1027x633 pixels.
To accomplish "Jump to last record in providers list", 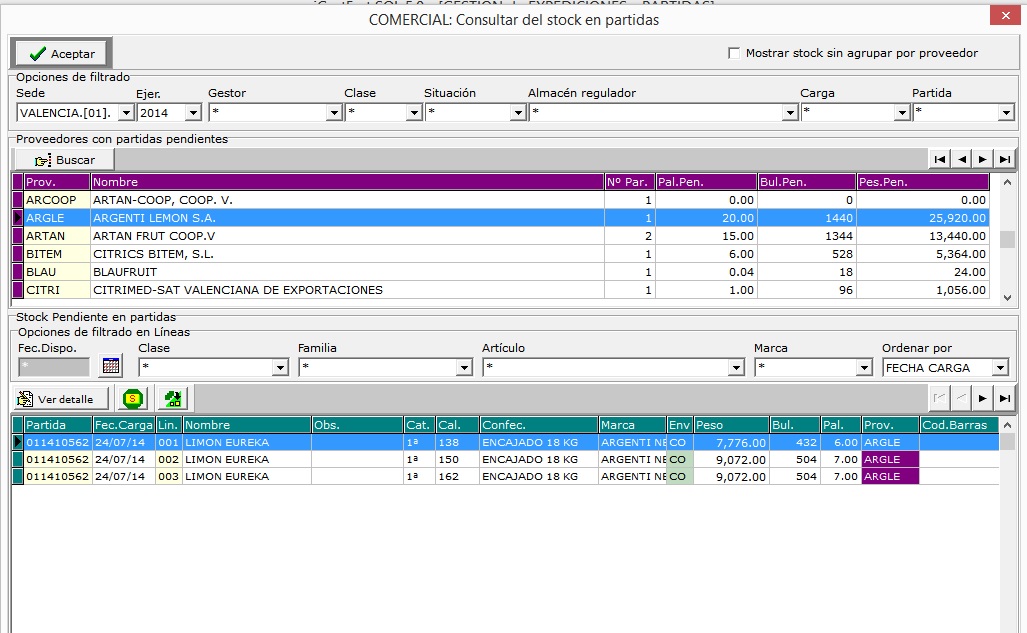I will tap(1005, 159).
